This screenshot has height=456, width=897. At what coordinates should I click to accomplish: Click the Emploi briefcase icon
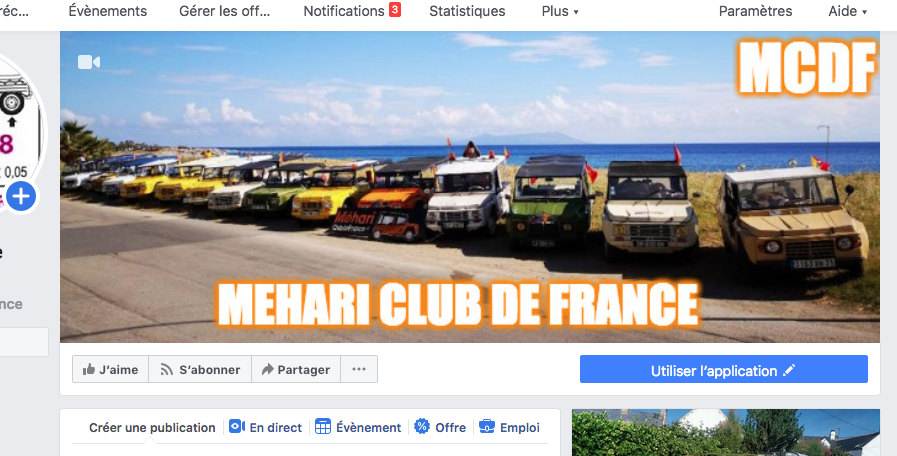point(487,426)
